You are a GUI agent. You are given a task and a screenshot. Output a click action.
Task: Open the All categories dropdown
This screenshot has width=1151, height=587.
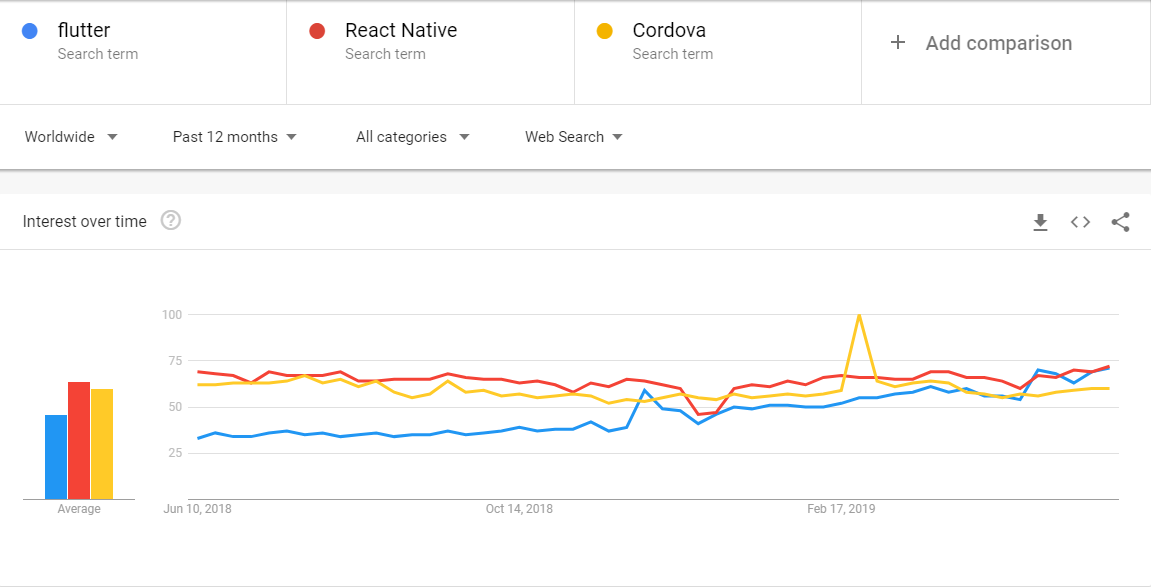click(x=413, y=136)
